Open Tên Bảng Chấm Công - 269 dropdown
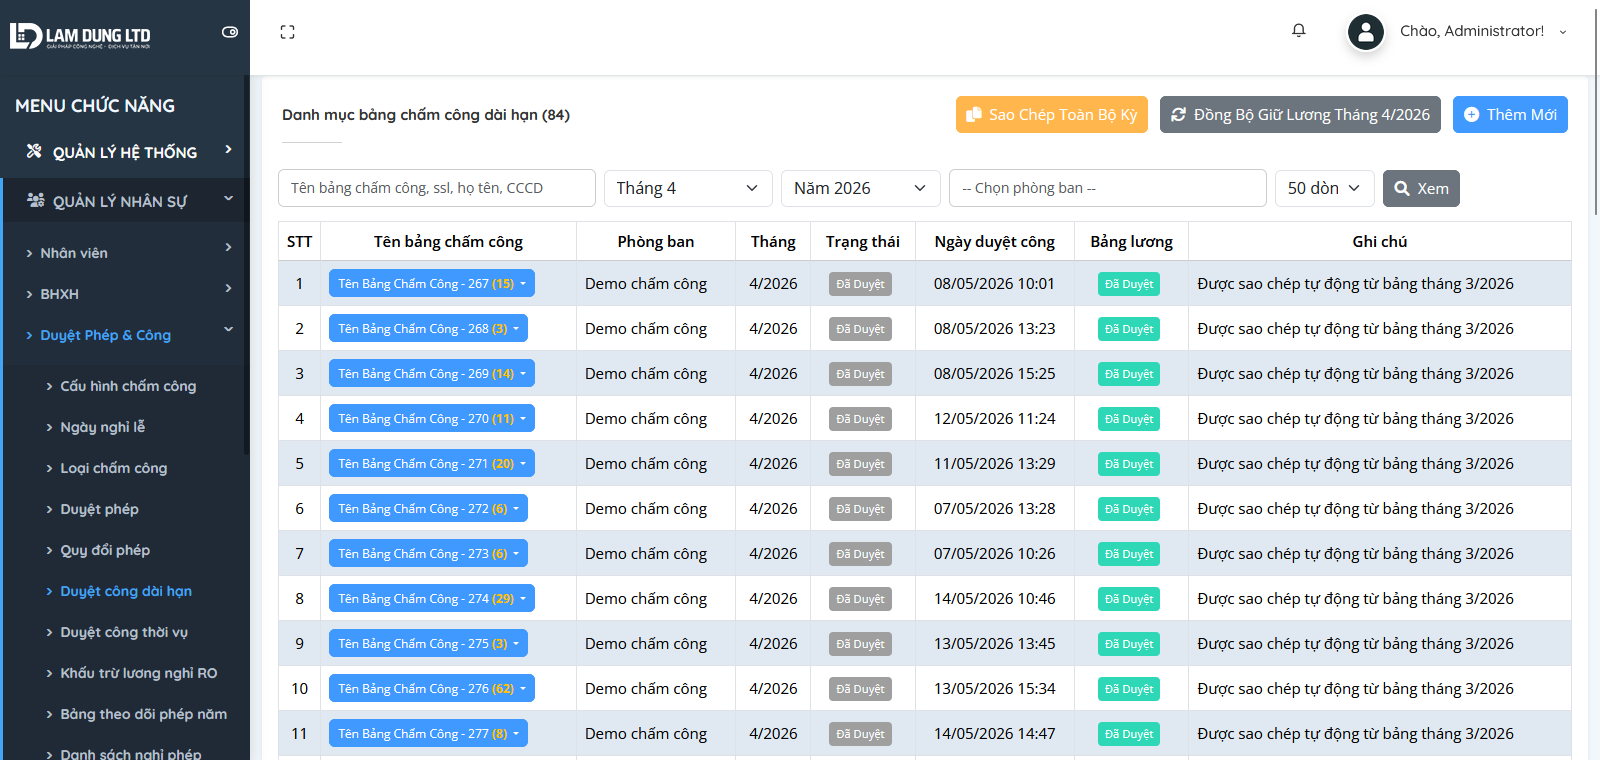Image resolution: width=1600 pixels, height=760 pixels. pos(432,373)
